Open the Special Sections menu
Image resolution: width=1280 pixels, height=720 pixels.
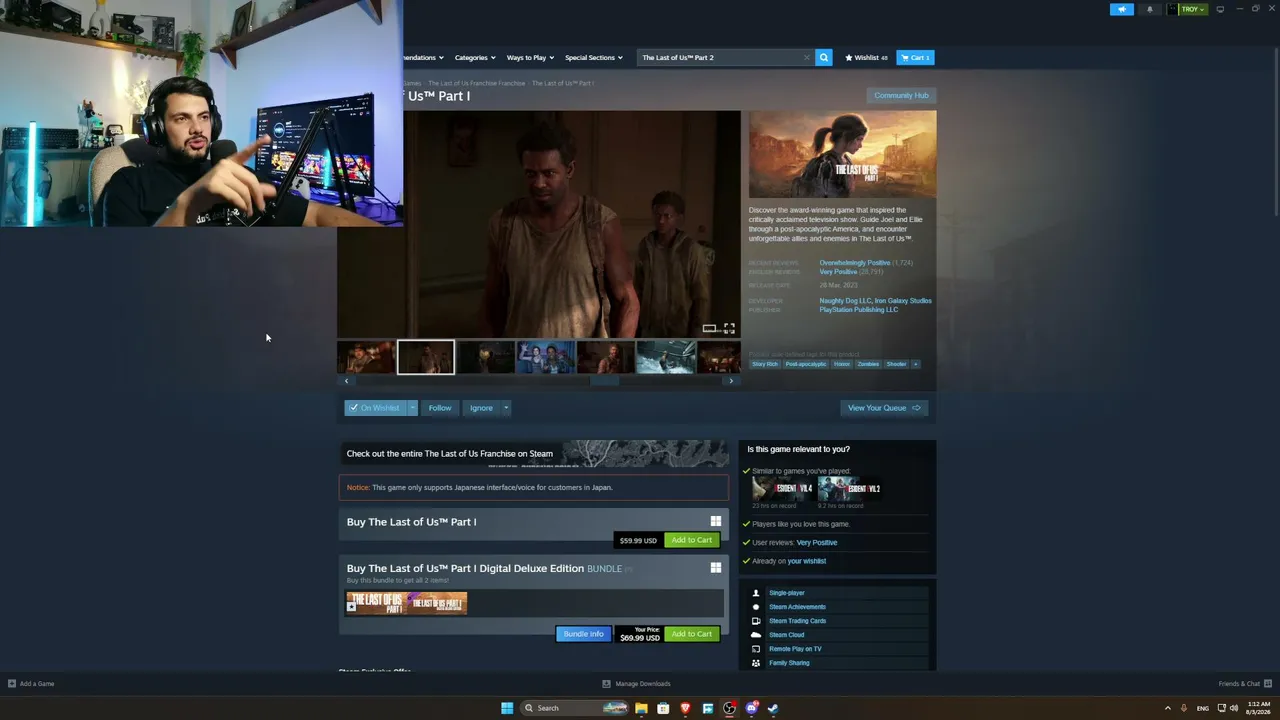pyautogui.click(x=594, y=58)
